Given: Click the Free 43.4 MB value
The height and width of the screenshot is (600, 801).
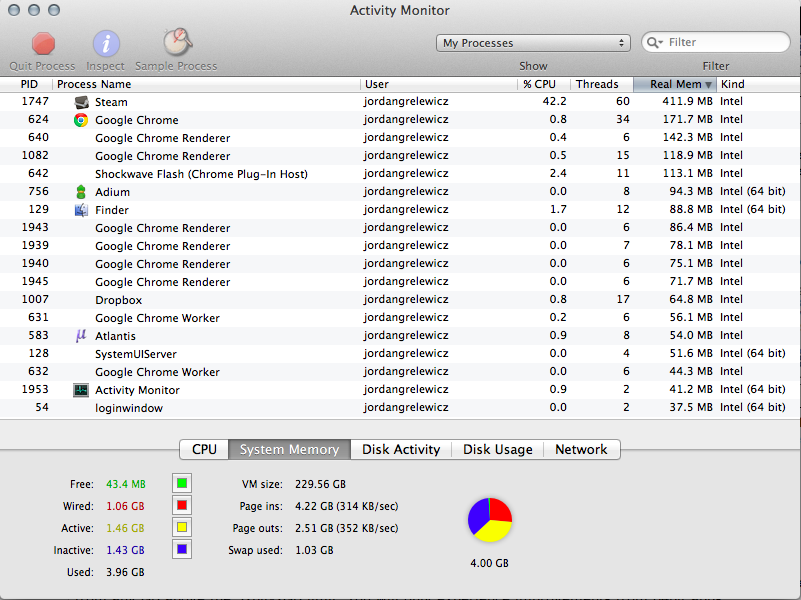Looking at the screenshot, I should point(126,484).
